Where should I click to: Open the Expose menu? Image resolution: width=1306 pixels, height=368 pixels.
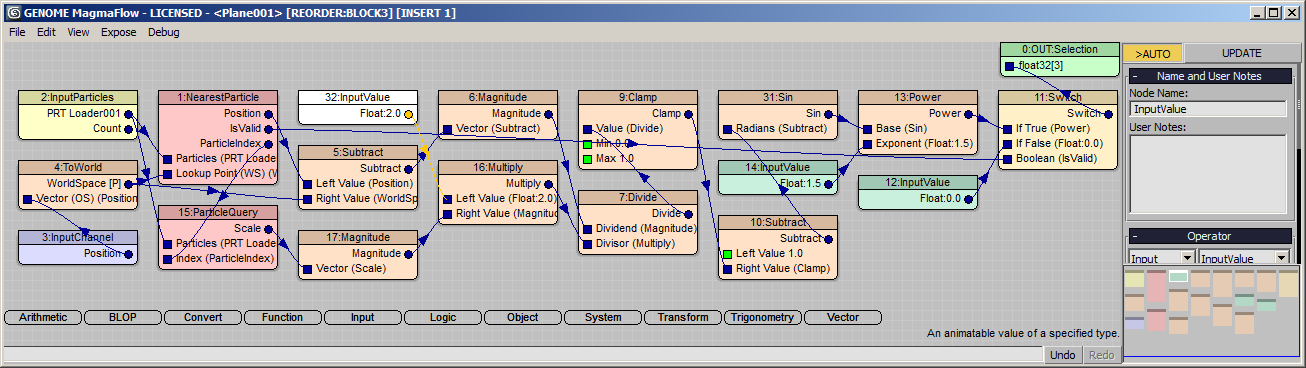[x=118, y=32]
